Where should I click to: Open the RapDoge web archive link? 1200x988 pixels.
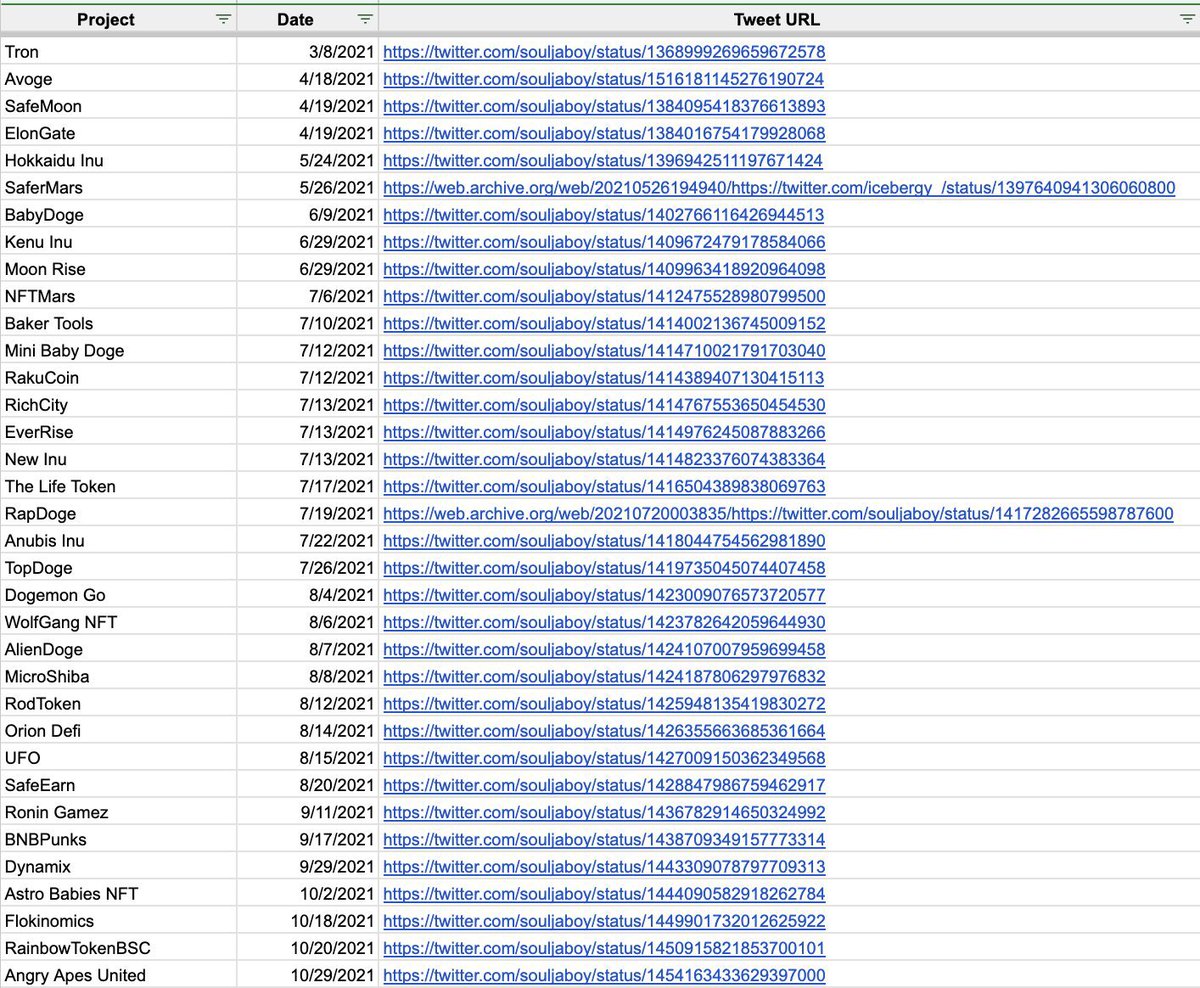click(x=778, y=513)
